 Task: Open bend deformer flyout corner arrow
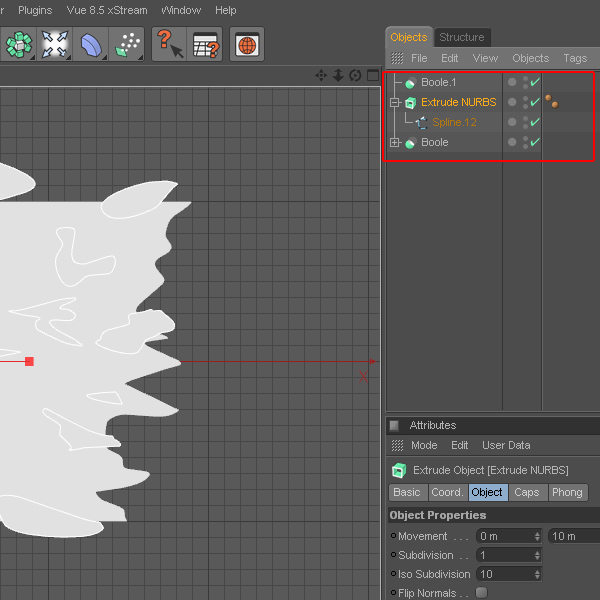pyautogui.click(x=104, y=58)
